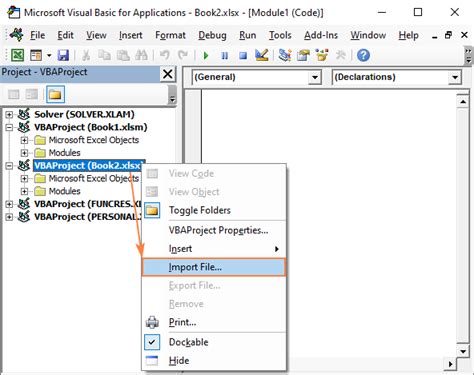
Task: Choose VBAProject Properties... in context menu
Action: click(x=214, y=230)
